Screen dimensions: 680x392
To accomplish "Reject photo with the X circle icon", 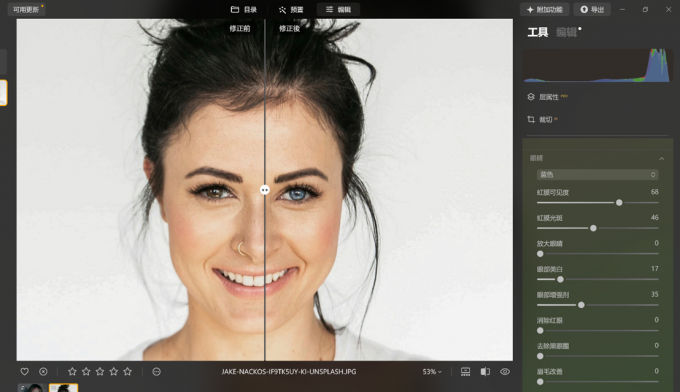I will [x=43, y=372].
